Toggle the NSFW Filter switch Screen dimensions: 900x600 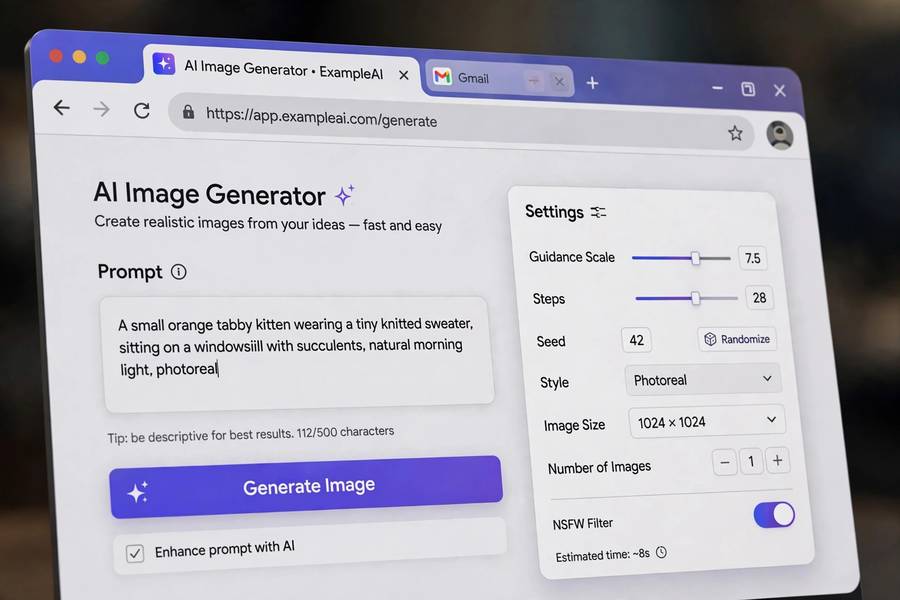tap(774, 514)
